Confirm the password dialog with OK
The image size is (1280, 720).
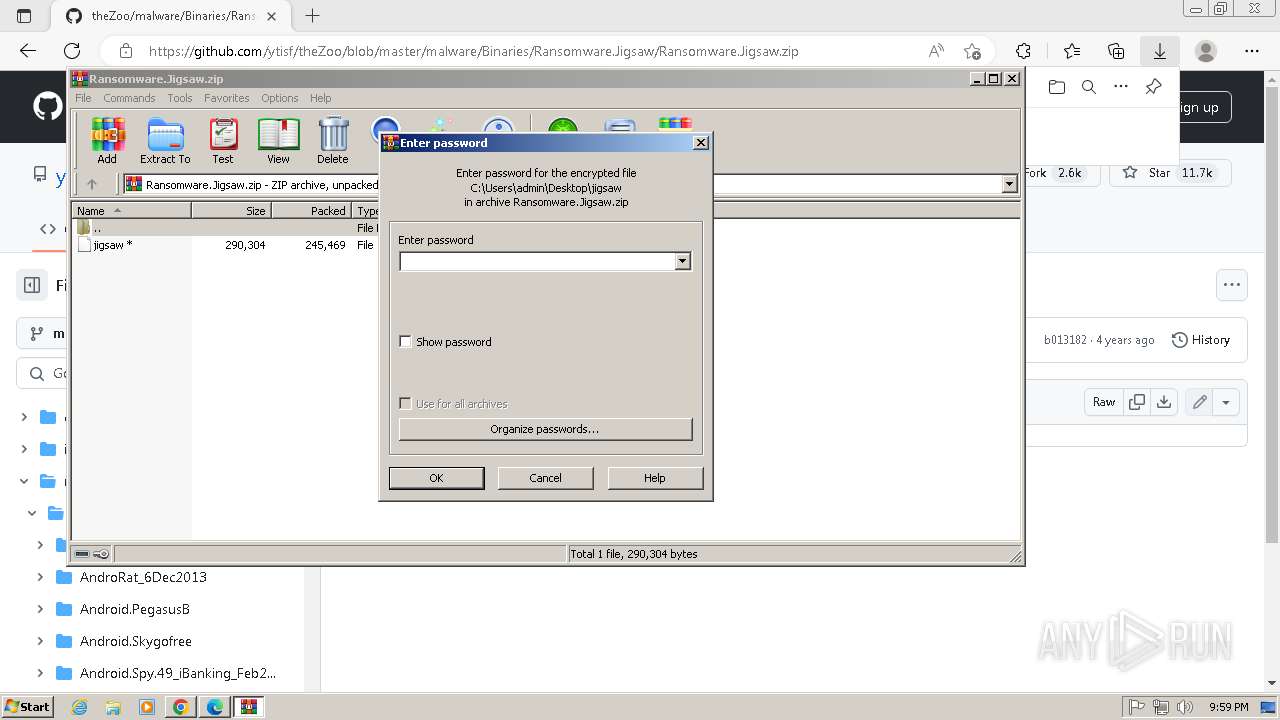436,478
